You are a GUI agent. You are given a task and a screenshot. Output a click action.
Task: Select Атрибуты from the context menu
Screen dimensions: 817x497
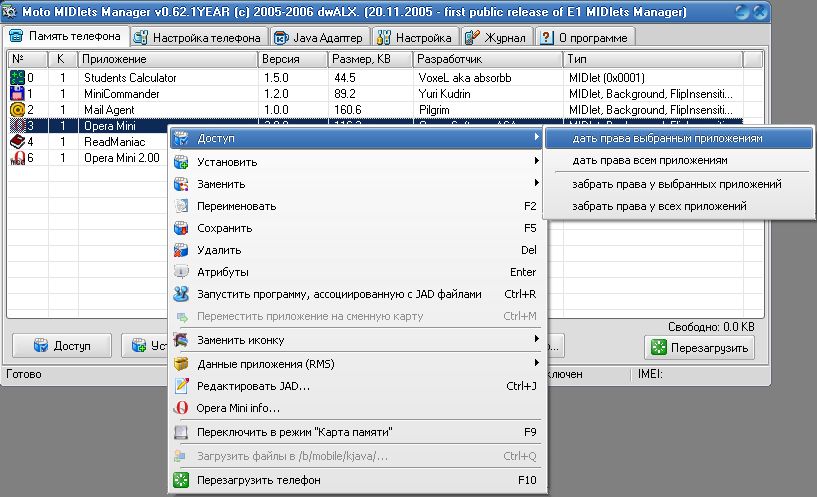pyautogui.click(x=357, y=272)
